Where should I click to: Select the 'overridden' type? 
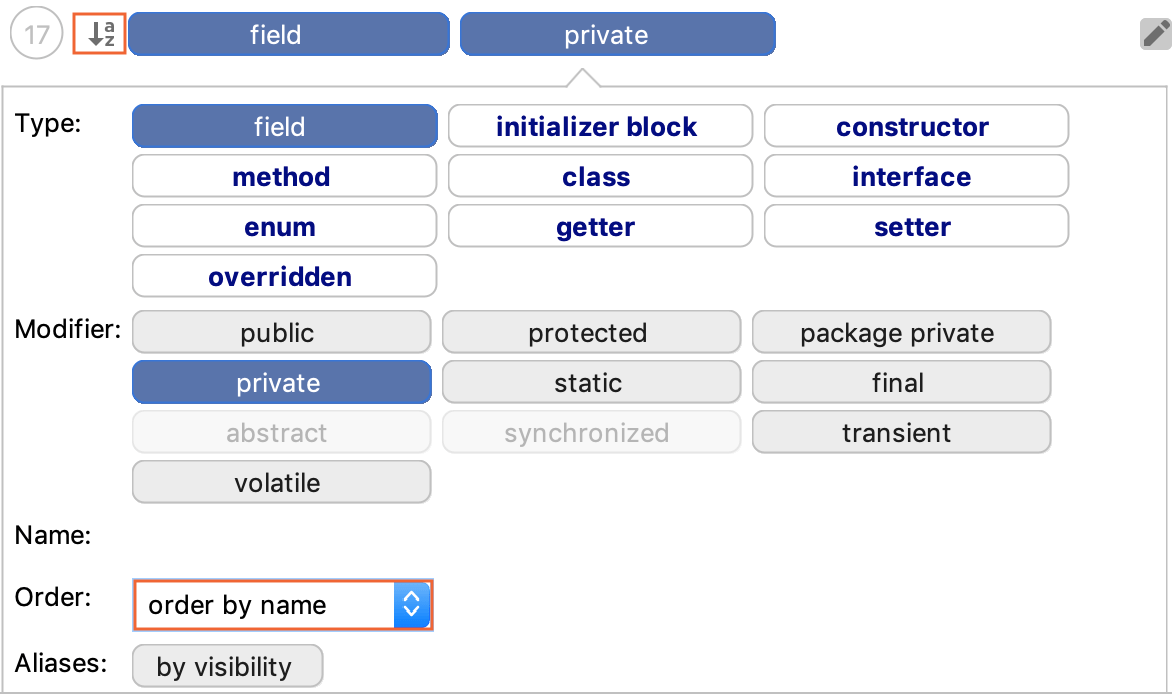coord(284,277)
